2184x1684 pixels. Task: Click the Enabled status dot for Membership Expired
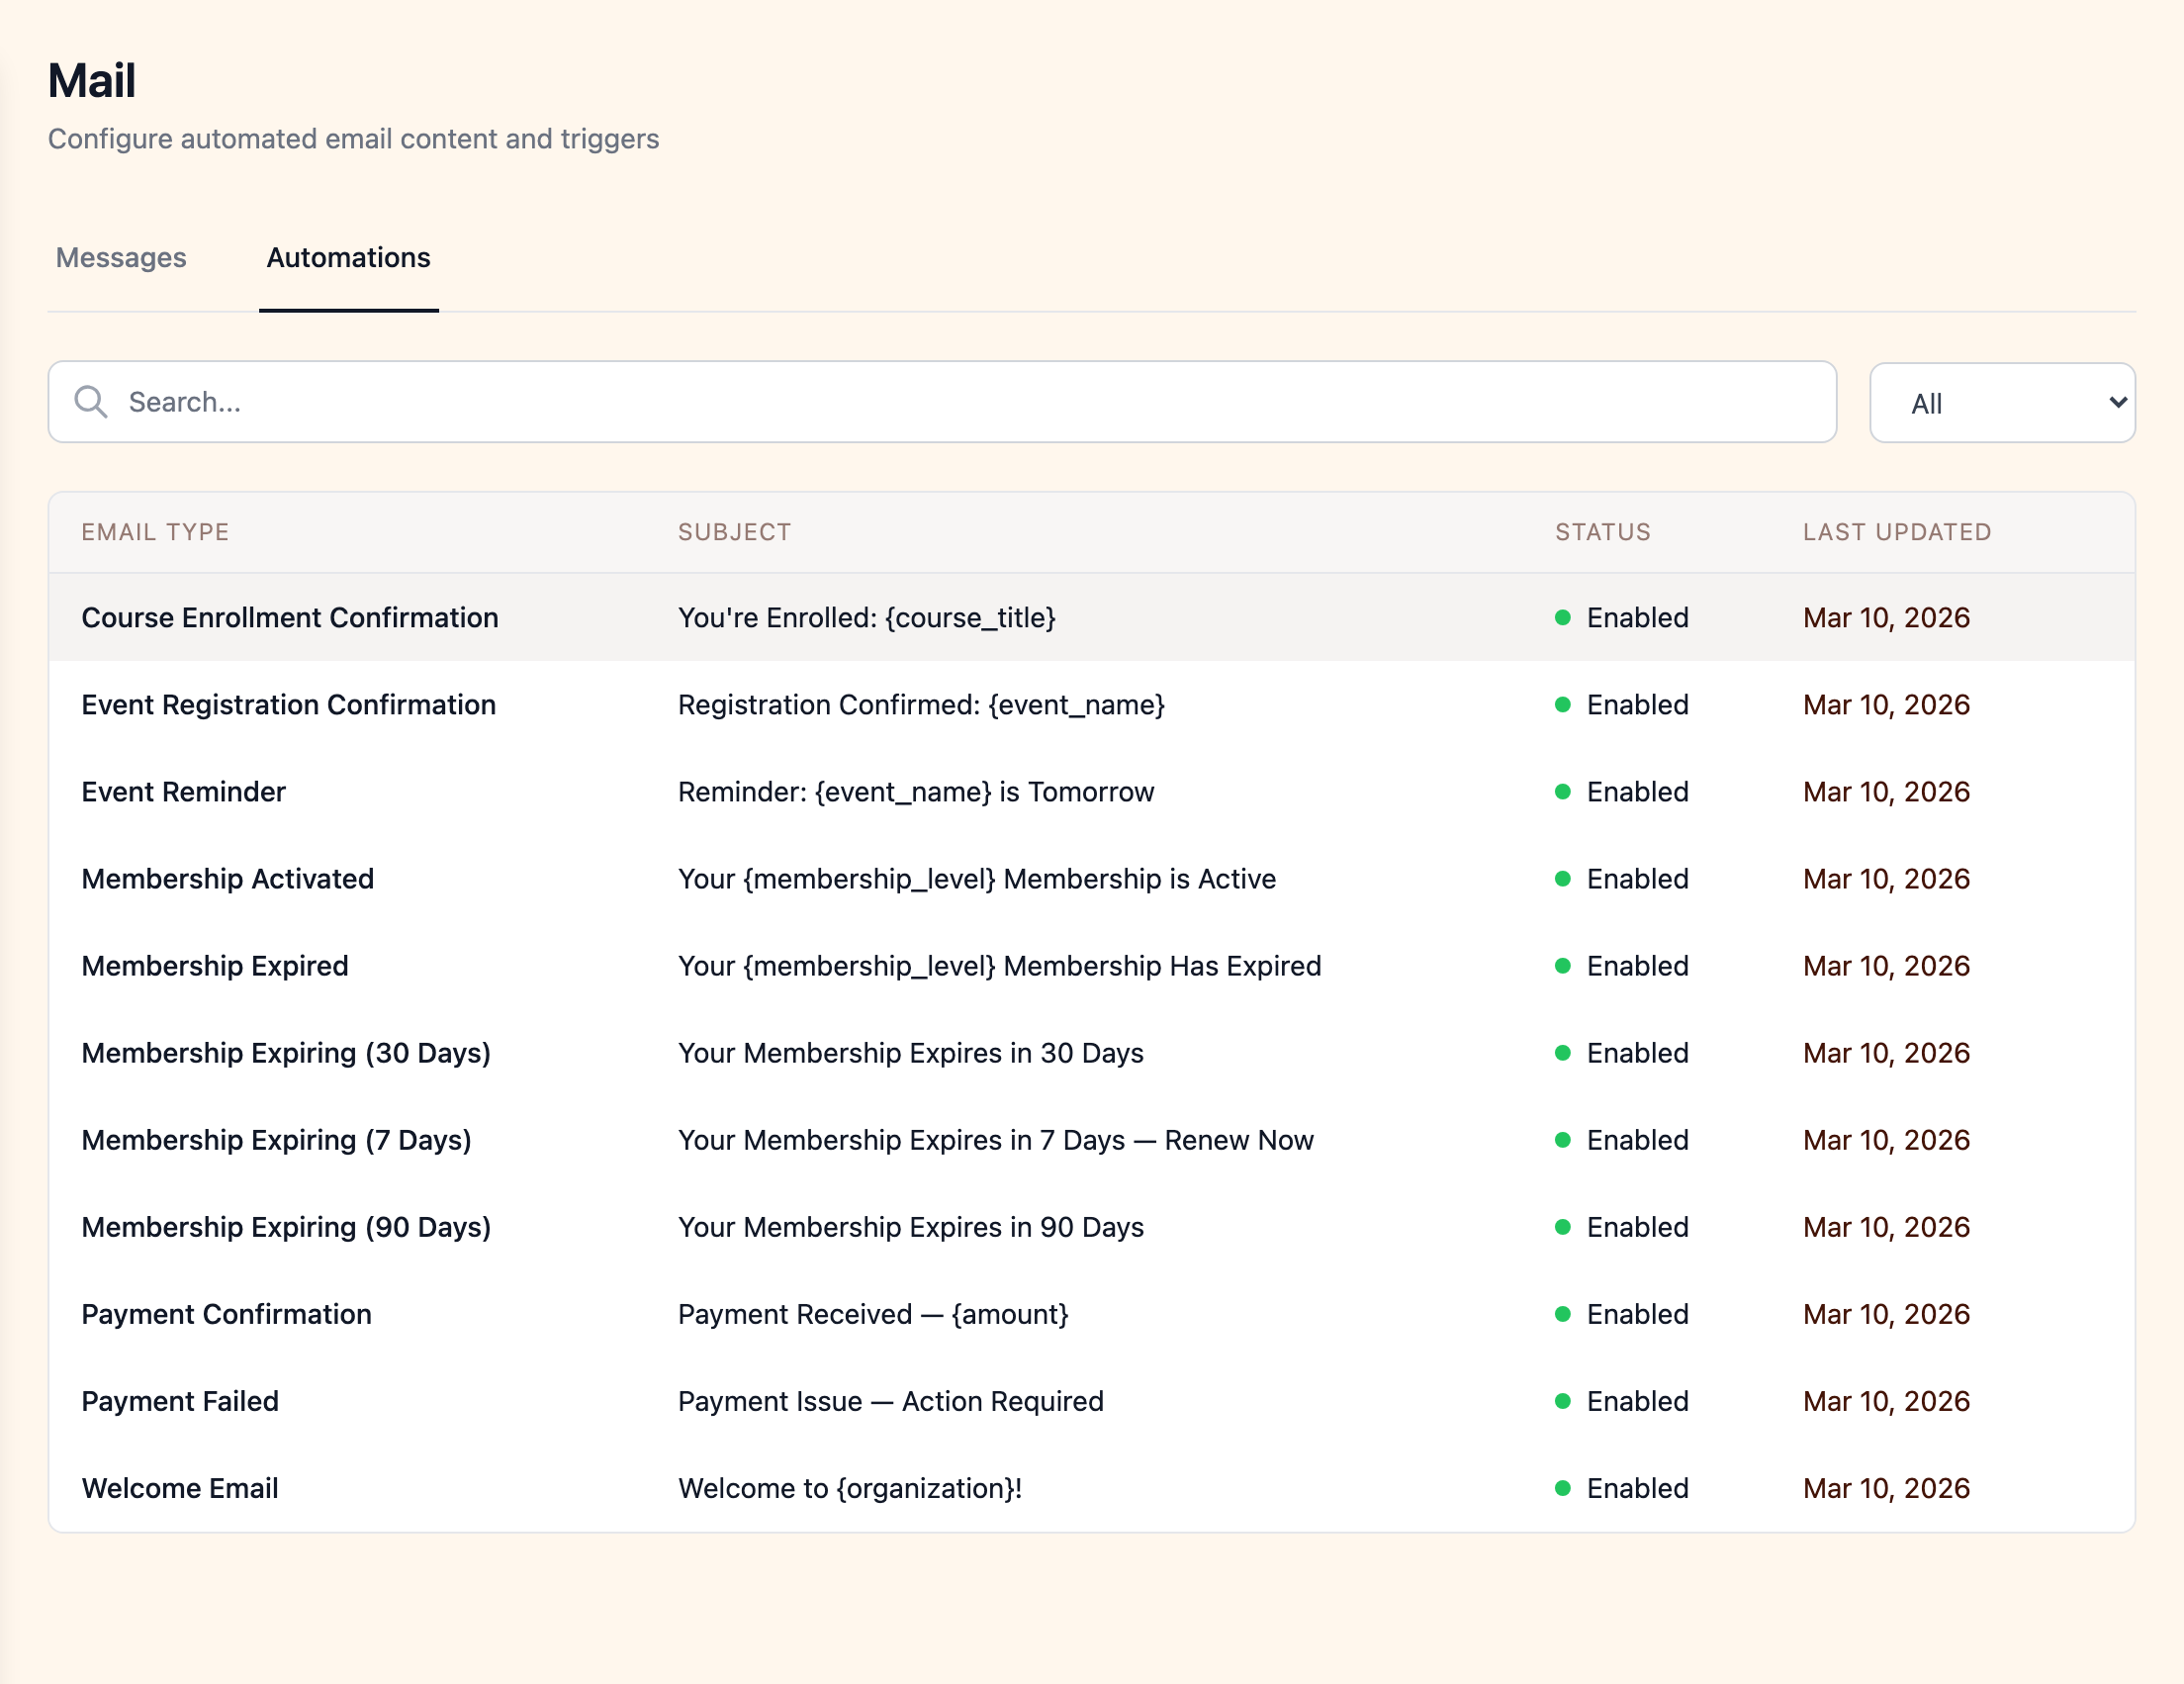[1563, 965]
